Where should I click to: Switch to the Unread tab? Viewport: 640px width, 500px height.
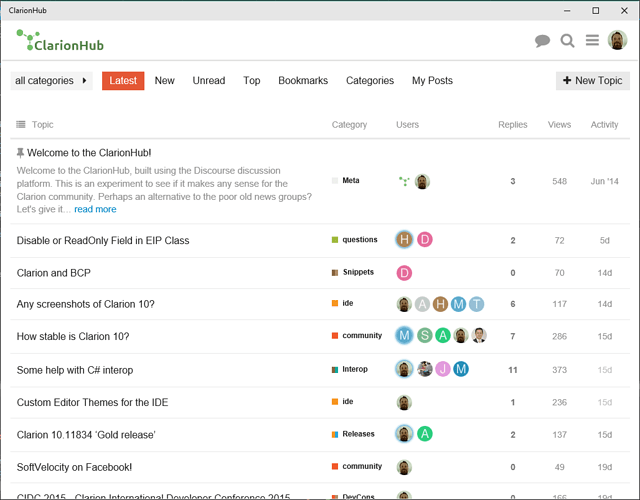point(209,80)
